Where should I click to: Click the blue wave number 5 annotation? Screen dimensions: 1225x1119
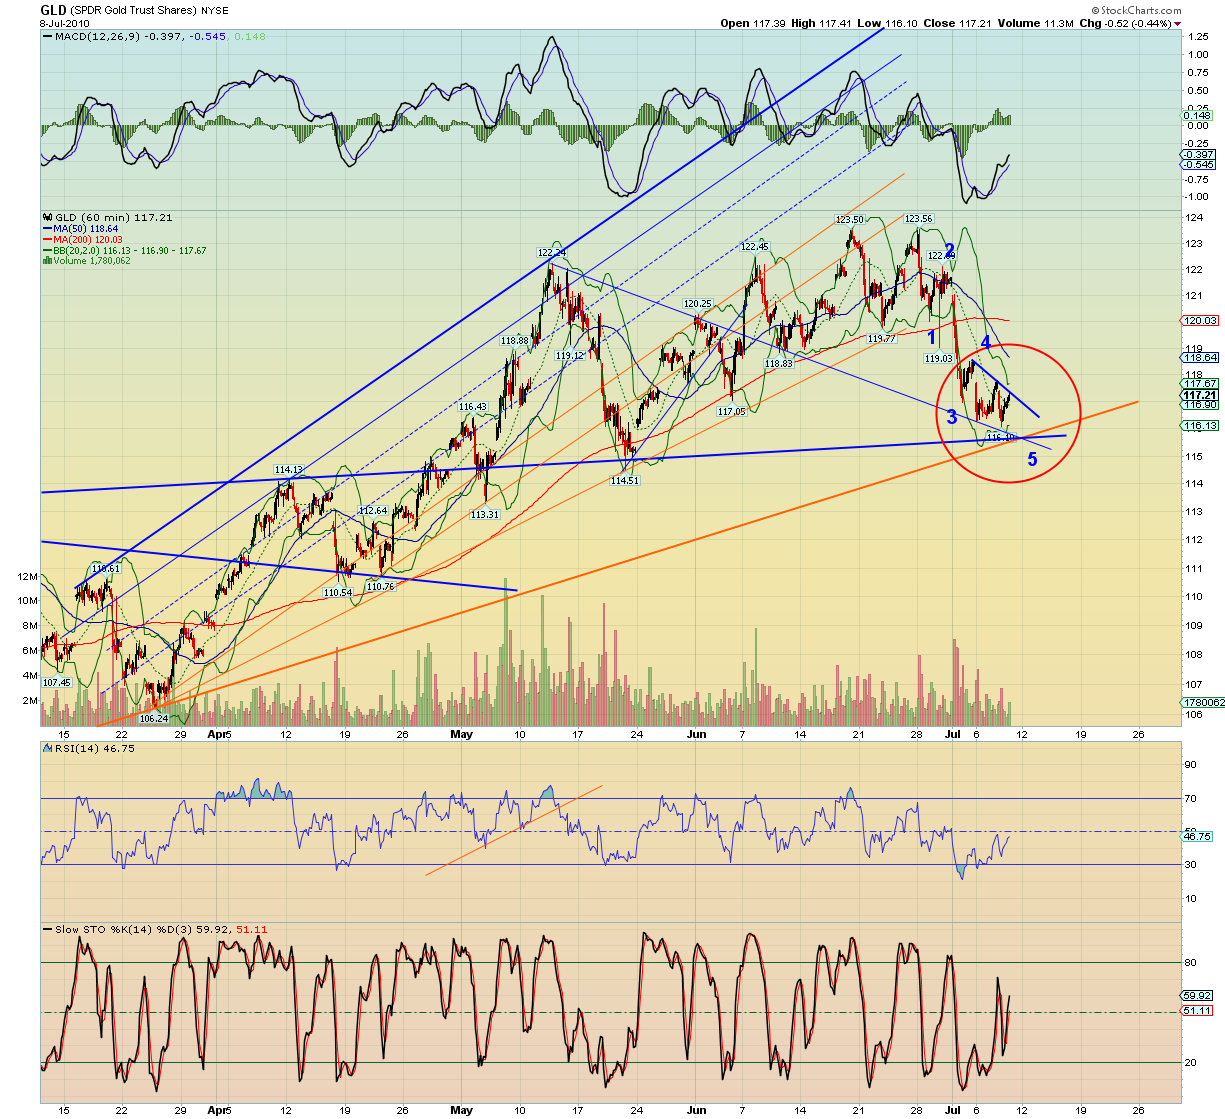1032,461
